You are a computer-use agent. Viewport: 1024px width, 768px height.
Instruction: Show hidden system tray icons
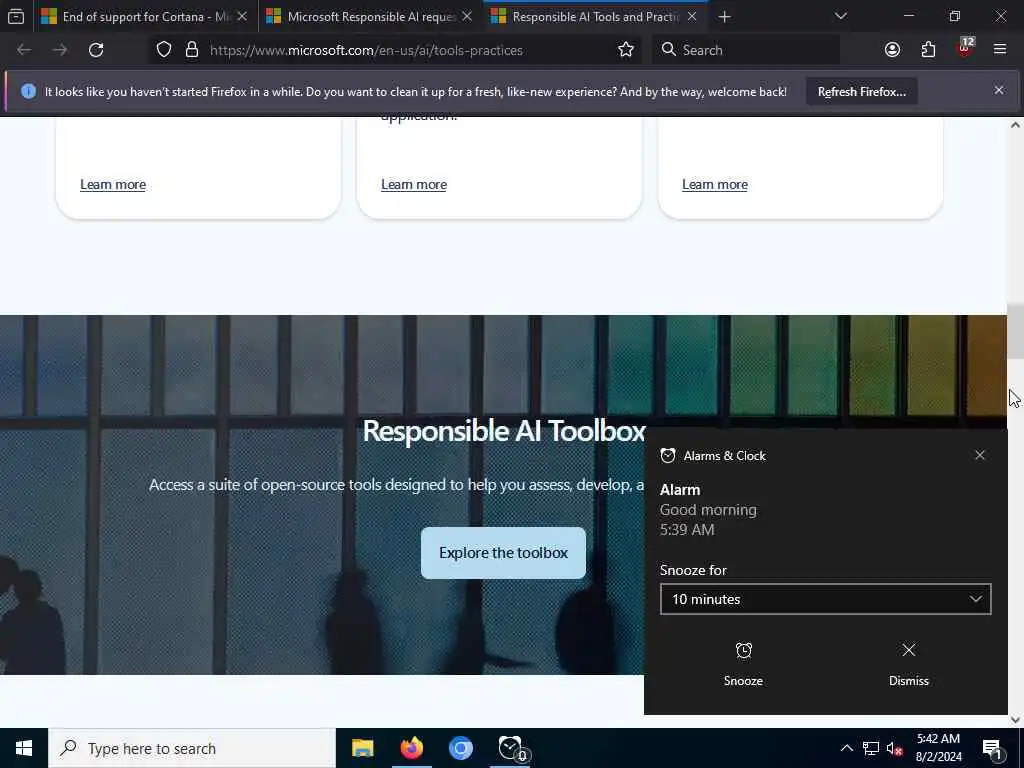click(x=846, y=748)
